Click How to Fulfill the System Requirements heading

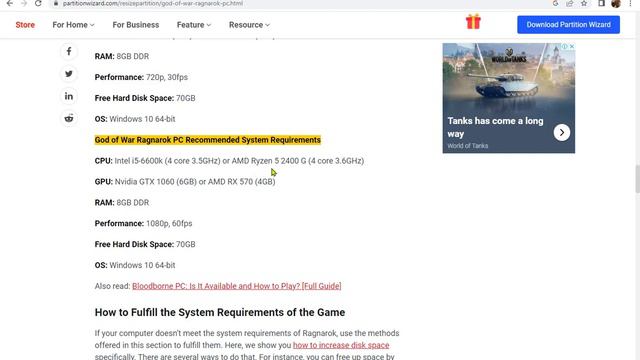coord(220,312)
